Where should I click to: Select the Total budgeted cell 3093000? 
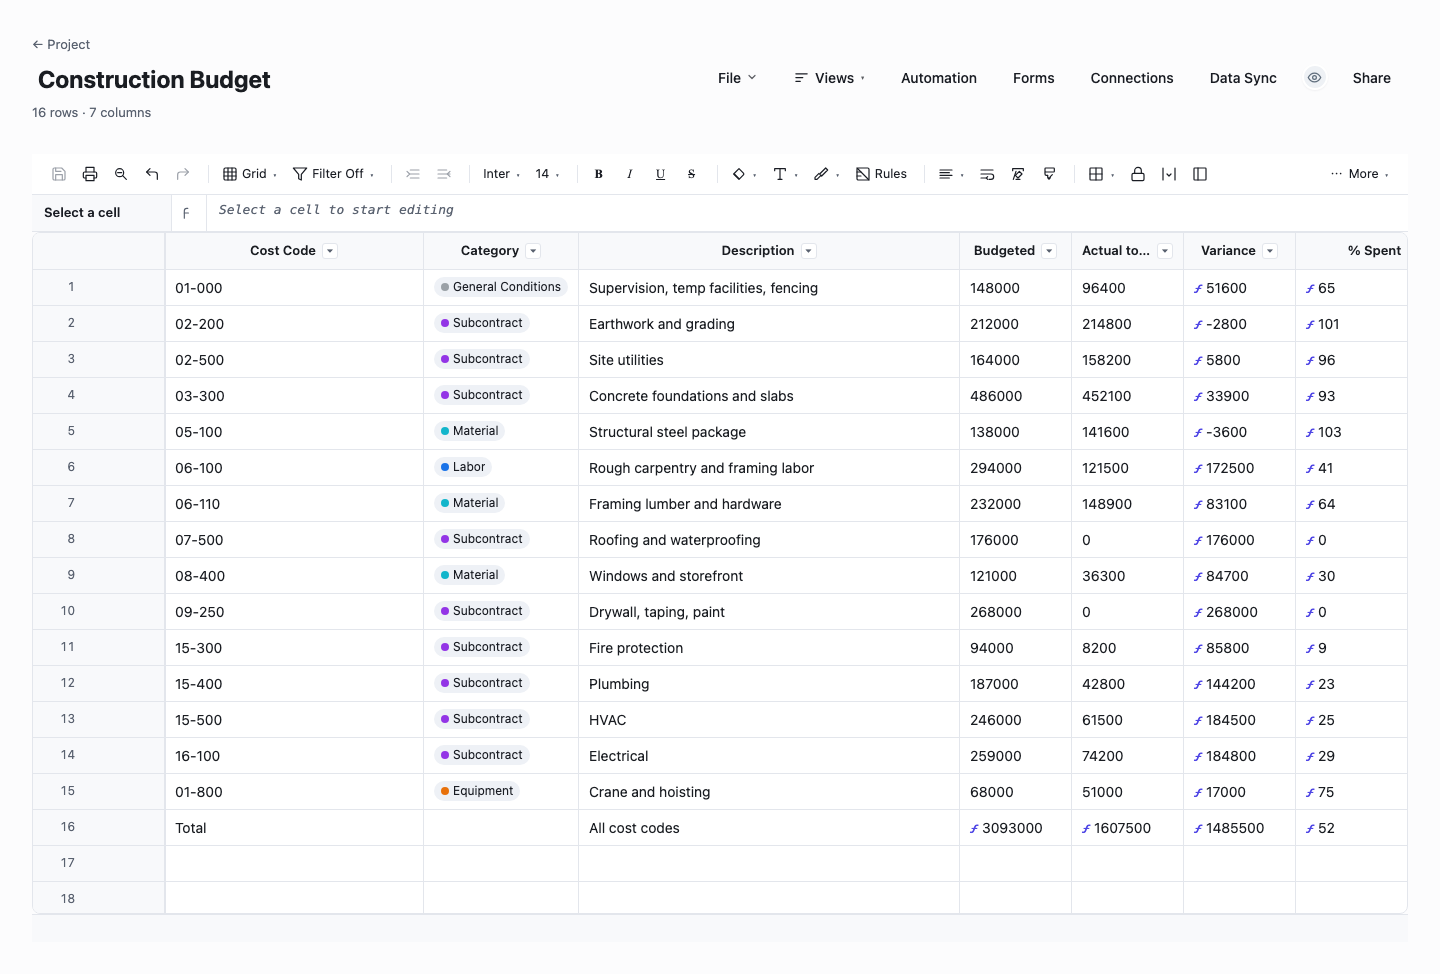(x=1015, y=828)
